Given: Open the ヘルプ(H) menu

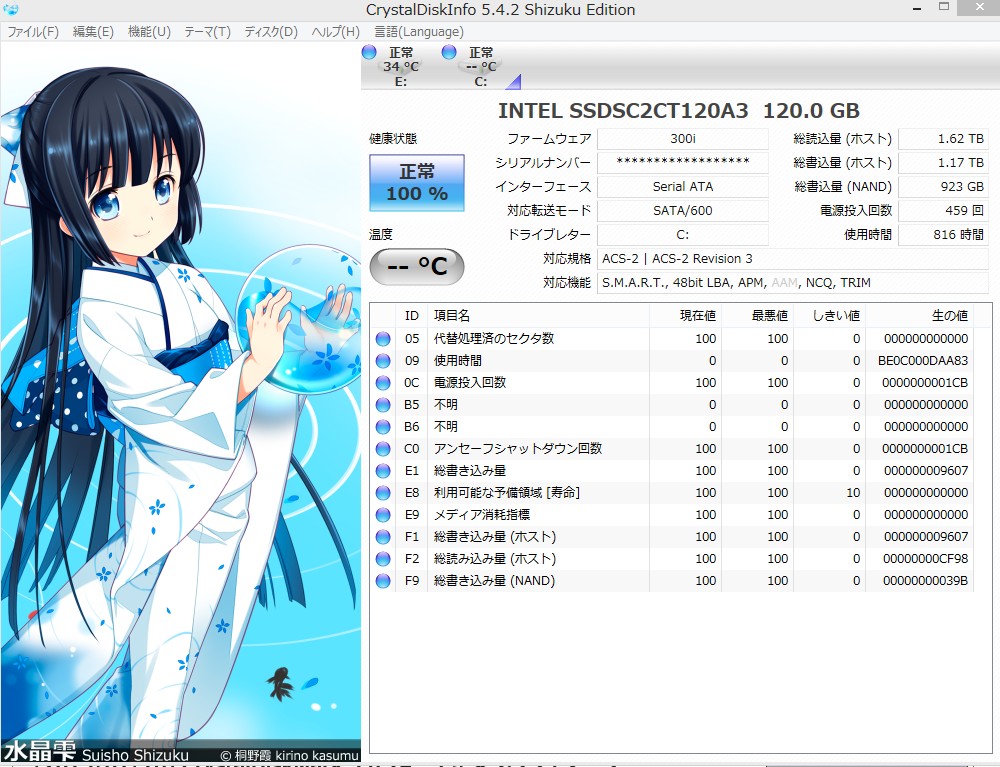Looking at the screenshot, I should (335, 32).
